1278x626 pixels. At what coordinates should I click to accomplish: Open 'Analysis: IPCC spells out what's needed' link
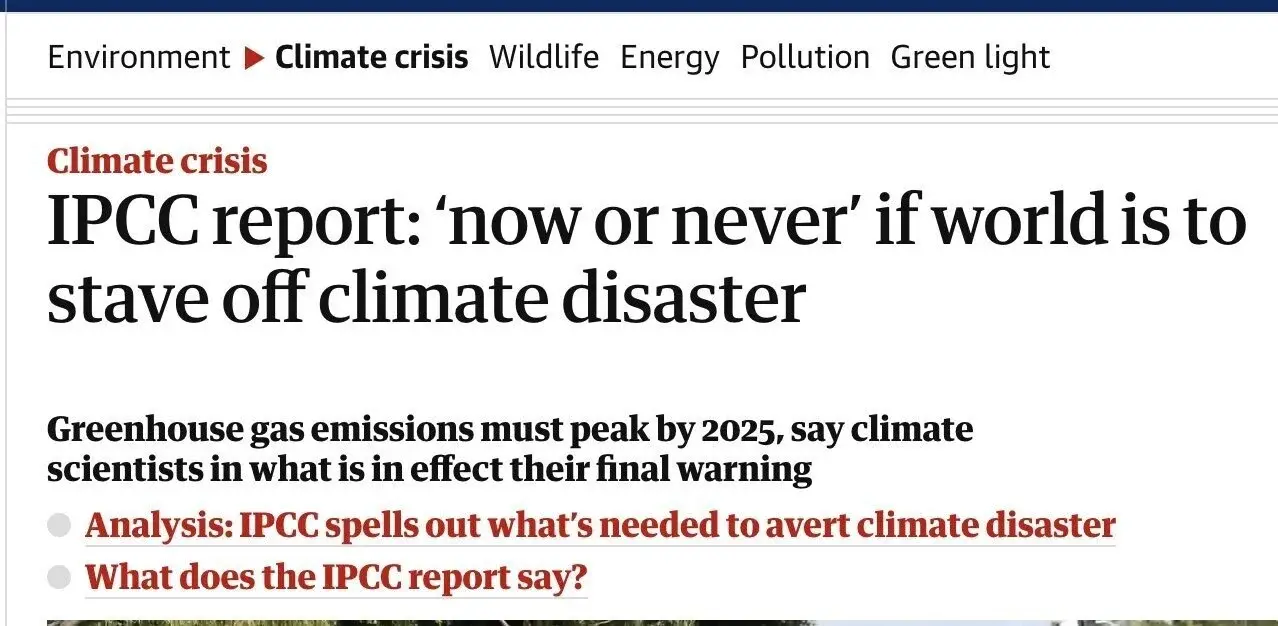tap(600, 525)
